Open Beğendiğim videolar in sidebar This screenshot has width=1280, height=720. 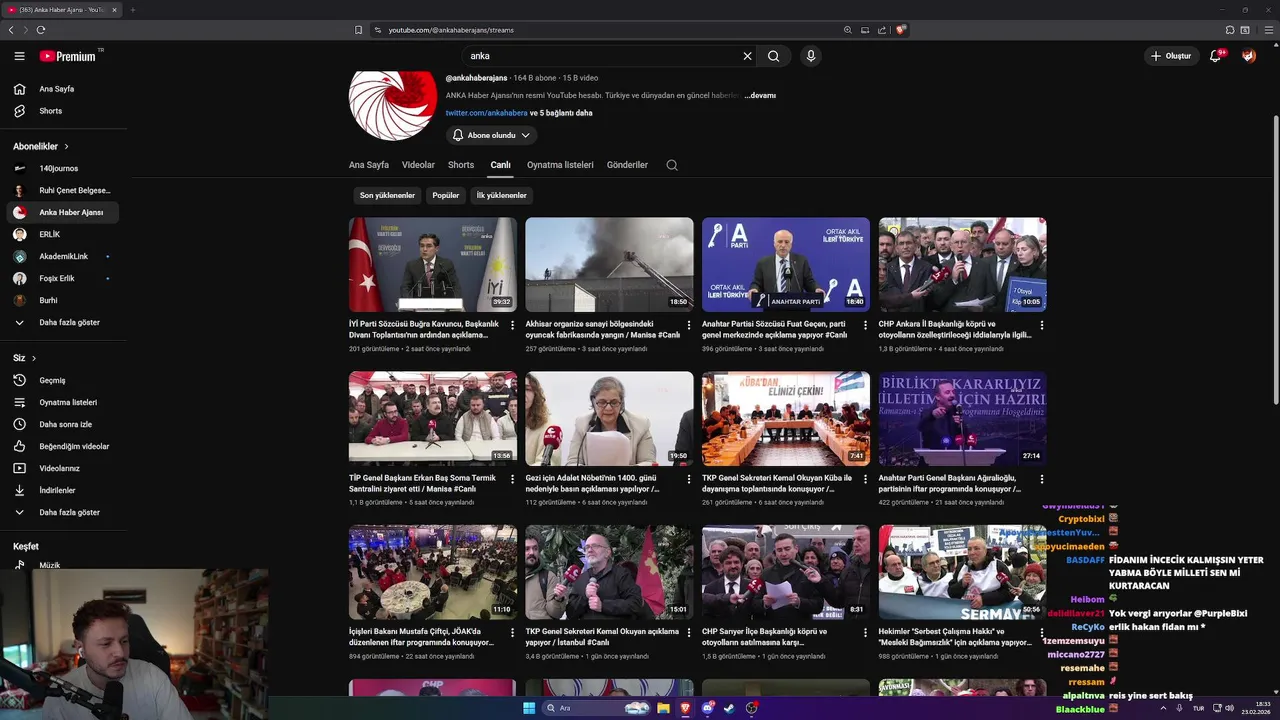coord(63,447)
